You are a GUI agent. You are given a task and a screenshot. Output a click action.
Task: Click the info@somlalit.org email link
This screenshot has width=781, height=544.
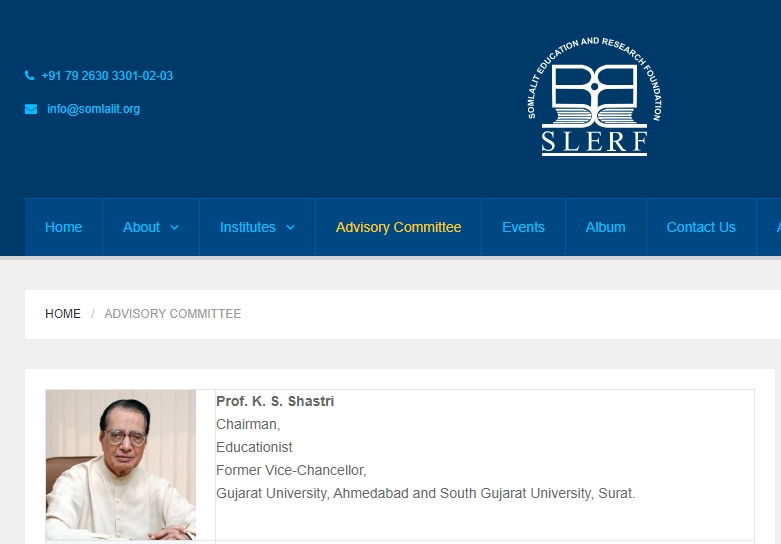coord(93,109)
